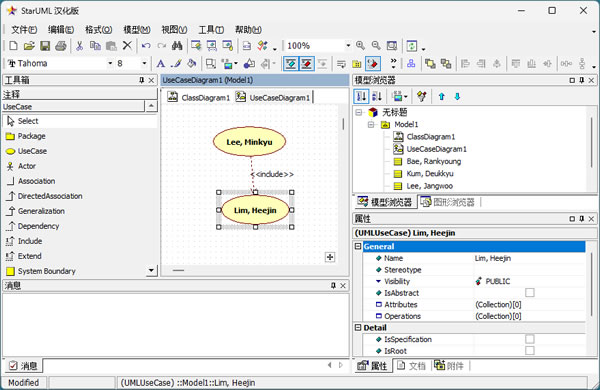The height and width of the screenshot is (390, 600).
Task: Choose the font color A icon
Action: pyautogui.click(x=161, y=64)
